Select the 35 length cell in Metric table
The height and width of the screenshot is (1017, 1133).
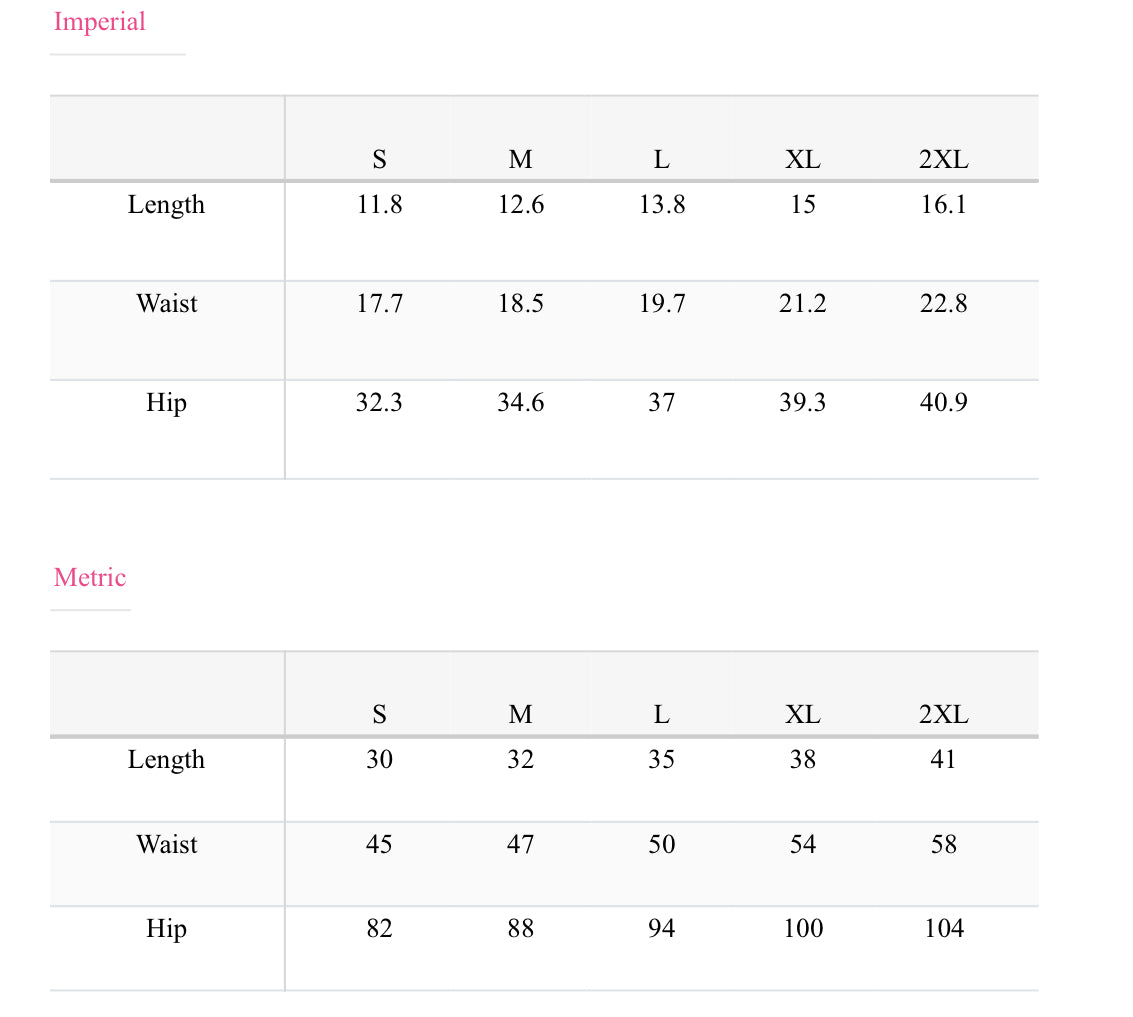click(661, 760)
